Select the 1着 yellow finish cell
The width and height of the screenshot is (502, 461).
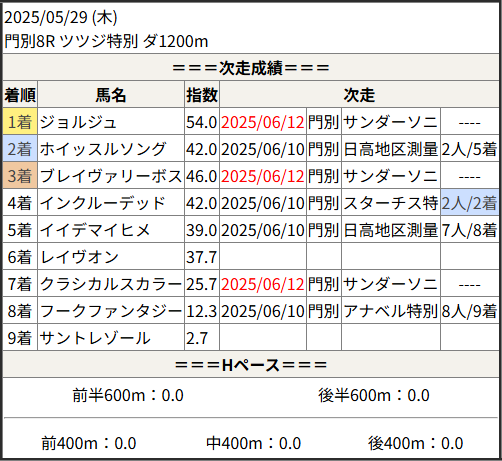click(x=20, y=122)
